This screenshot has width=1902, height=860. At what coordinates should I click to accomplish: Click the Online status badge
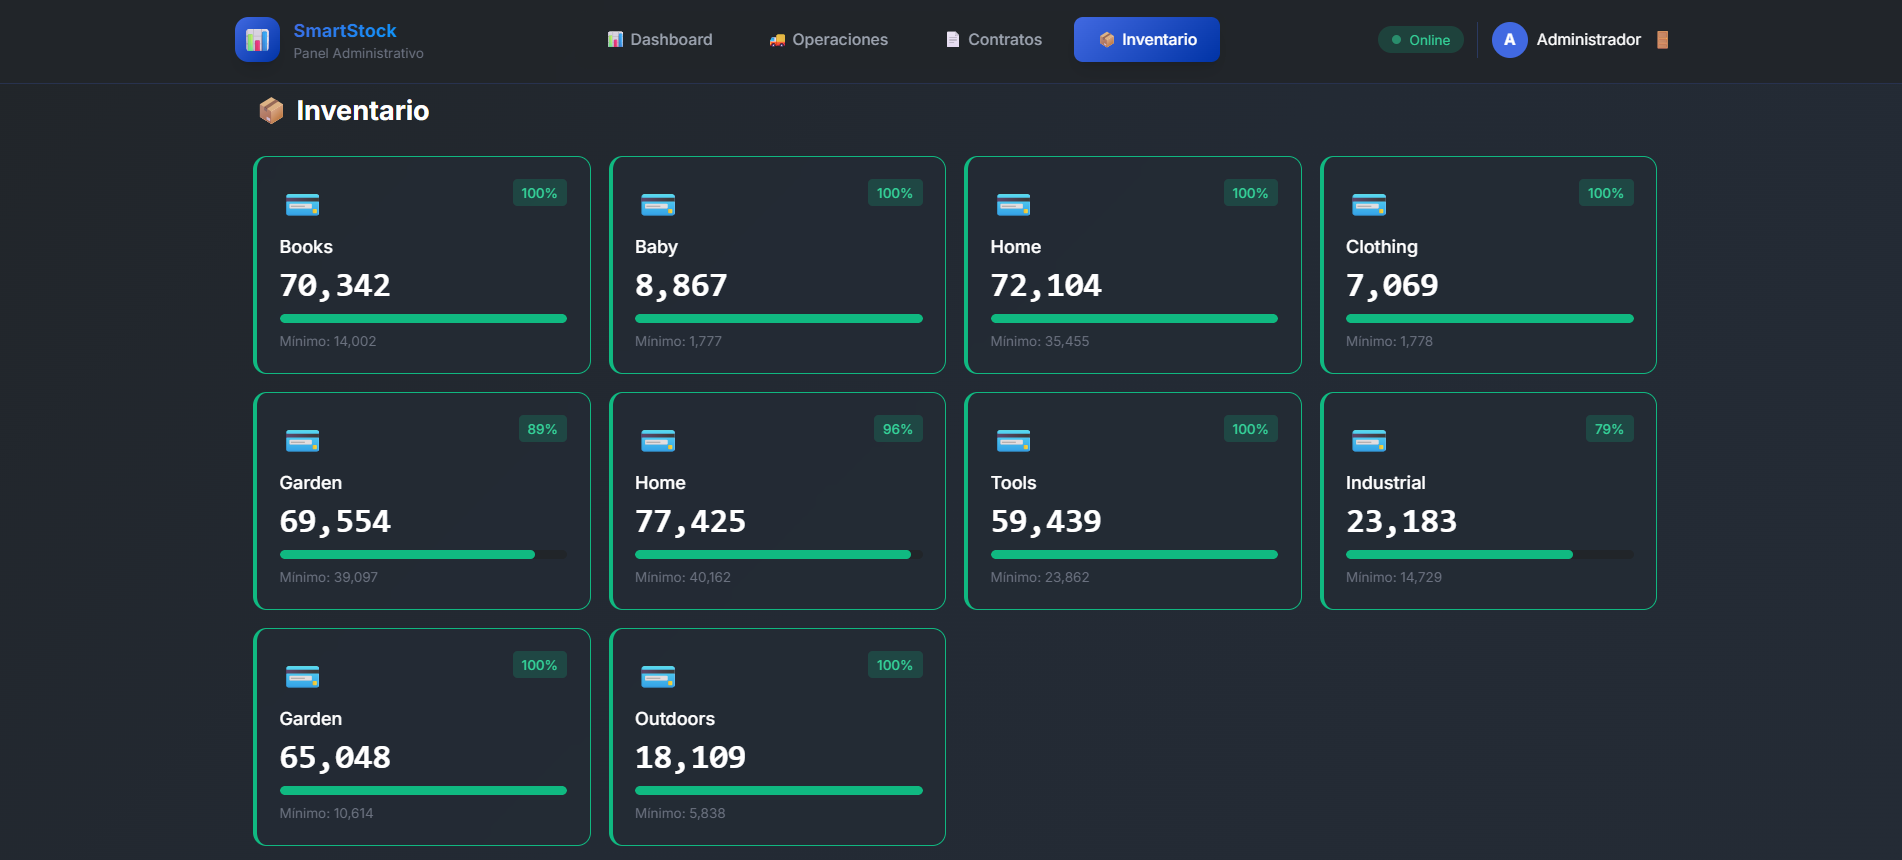1421,40
